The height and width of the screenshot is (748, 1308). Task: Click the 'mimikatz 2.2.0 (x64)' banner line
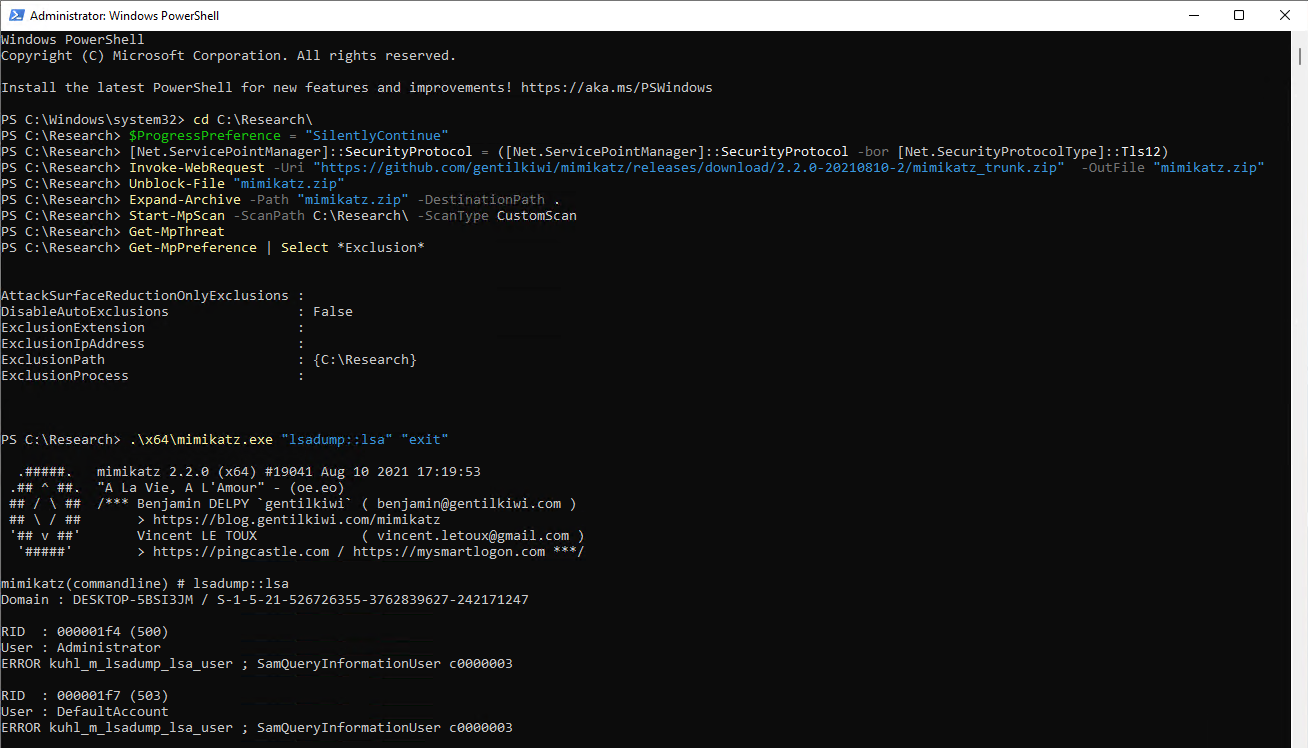[289, 472]
